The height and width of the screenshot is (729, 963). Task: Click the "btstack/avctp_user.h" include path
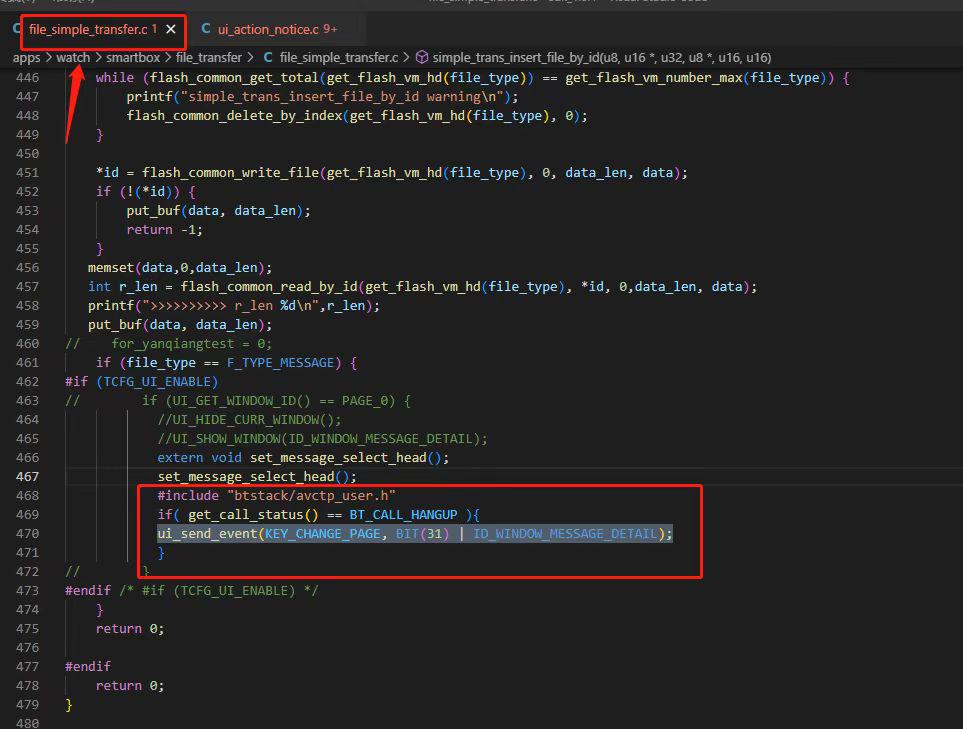coord(311,496)
